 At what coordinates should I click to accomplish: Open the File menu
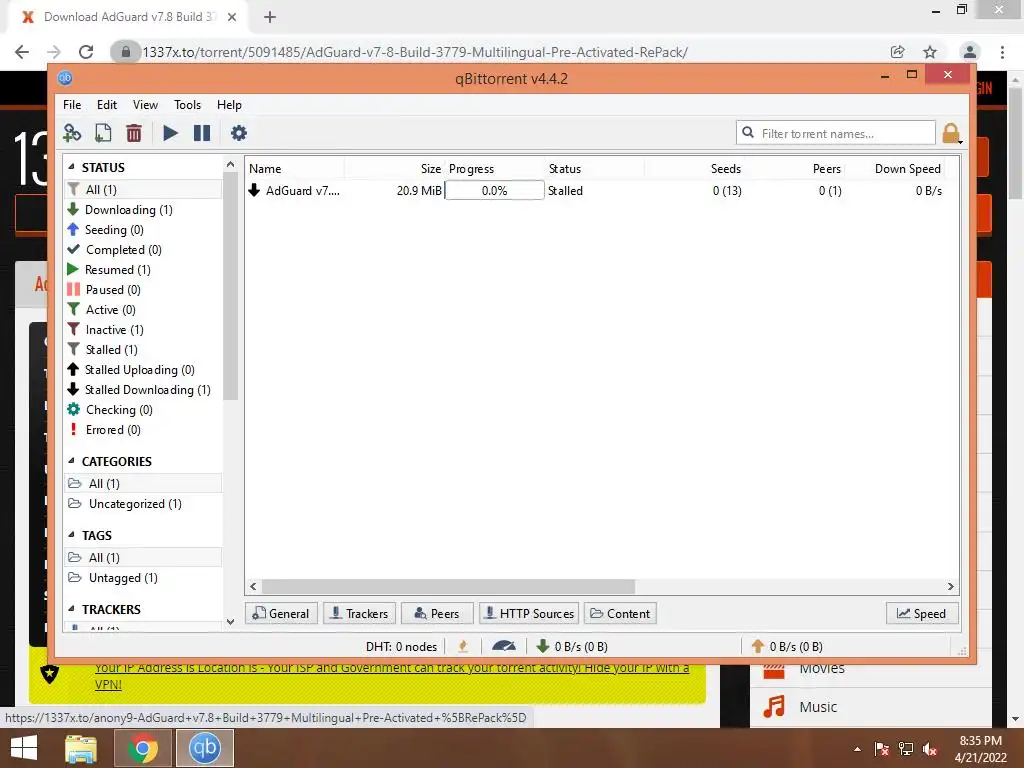(x=72, y=104)
